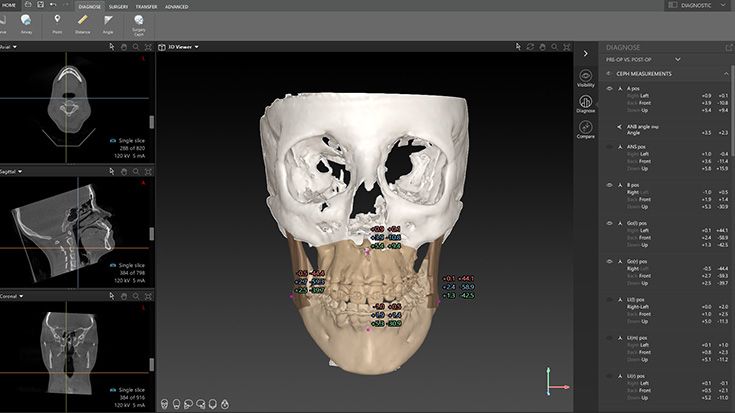Click the Home button
The image size is (735, 413).
pos(10,5)
